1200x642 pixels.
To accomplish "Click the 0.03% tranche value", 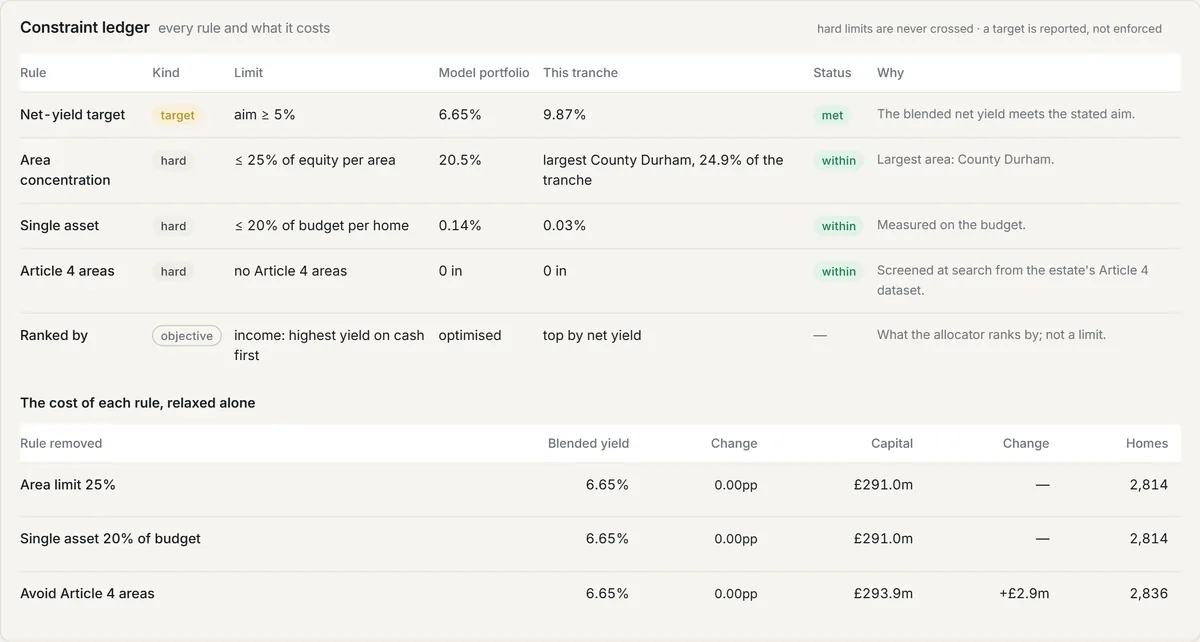I will click(x=564, y=226).
